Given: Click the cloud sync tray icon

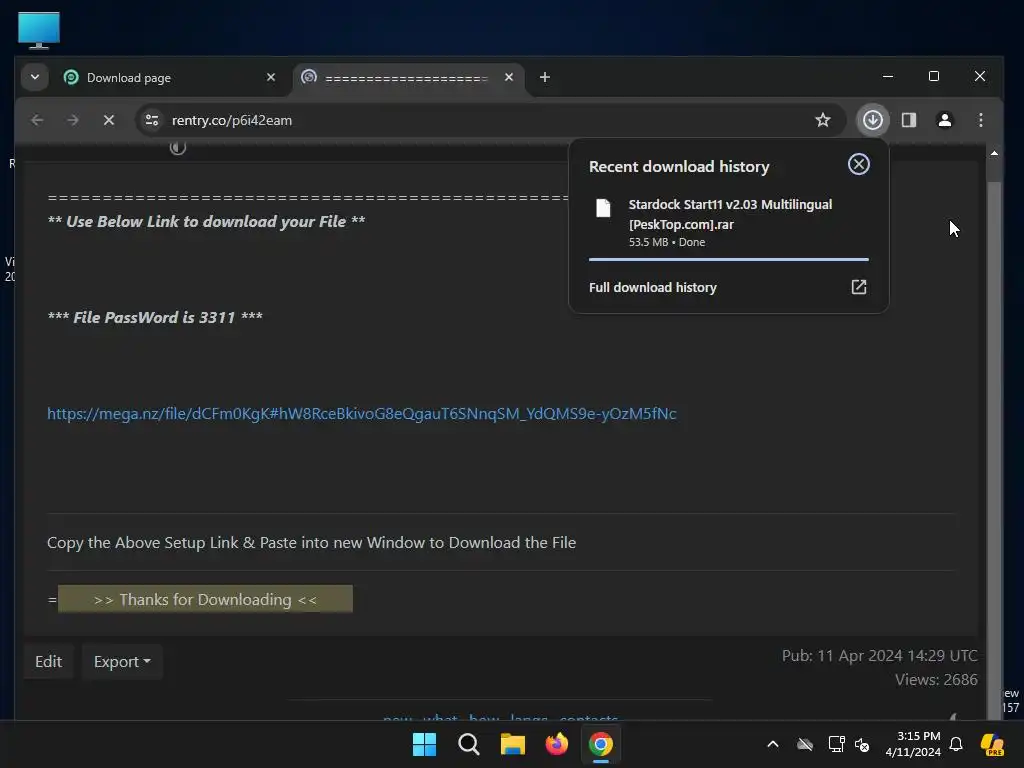Looking at the screenshot, I should 805,744.
